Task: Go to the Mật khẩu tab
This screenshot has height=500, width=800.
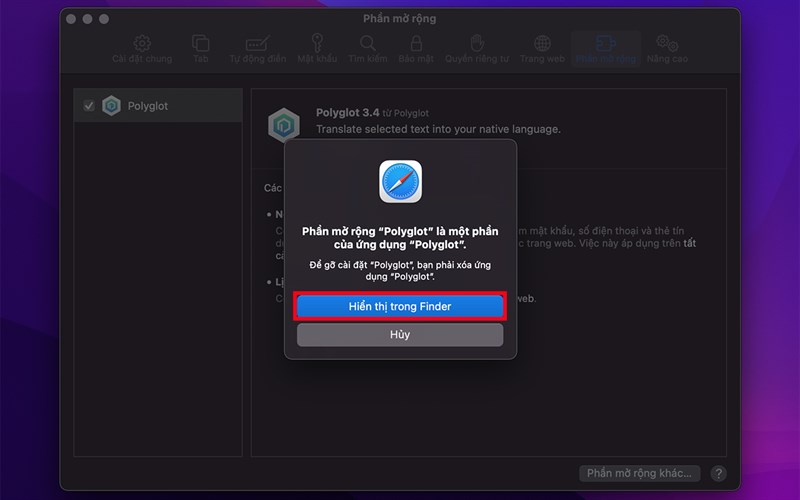Action: click(x=317, y=49)
